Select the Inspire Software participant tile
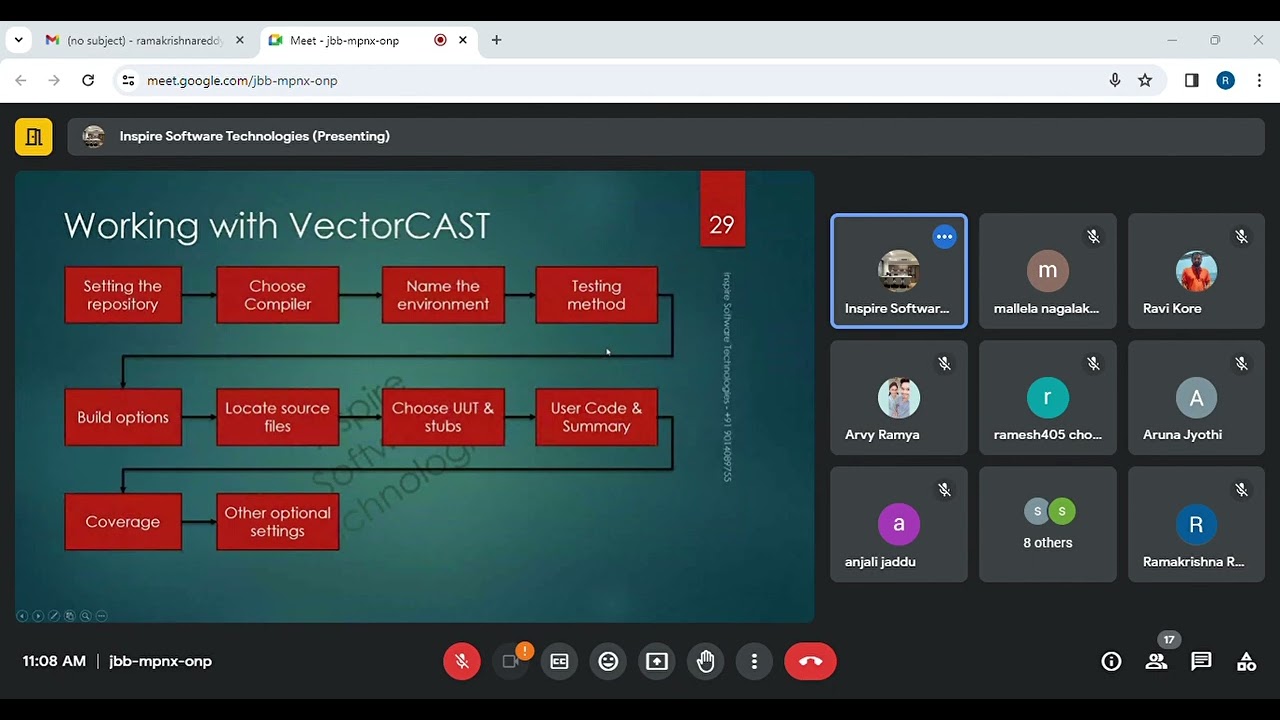Viewport: 1280px width, 720px height. tap(899, 271)
